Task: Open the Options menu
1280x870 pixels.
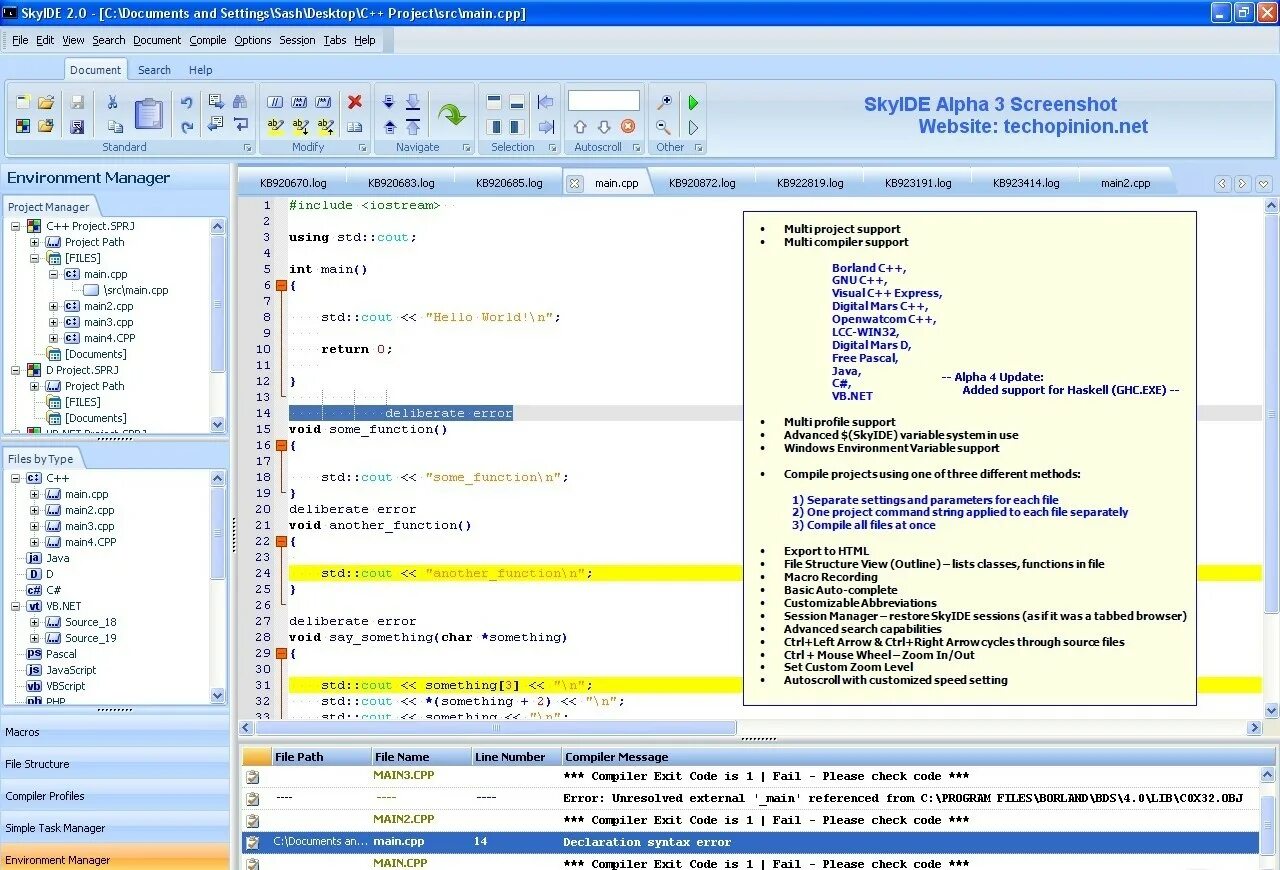Action: [x=253, y=40]
